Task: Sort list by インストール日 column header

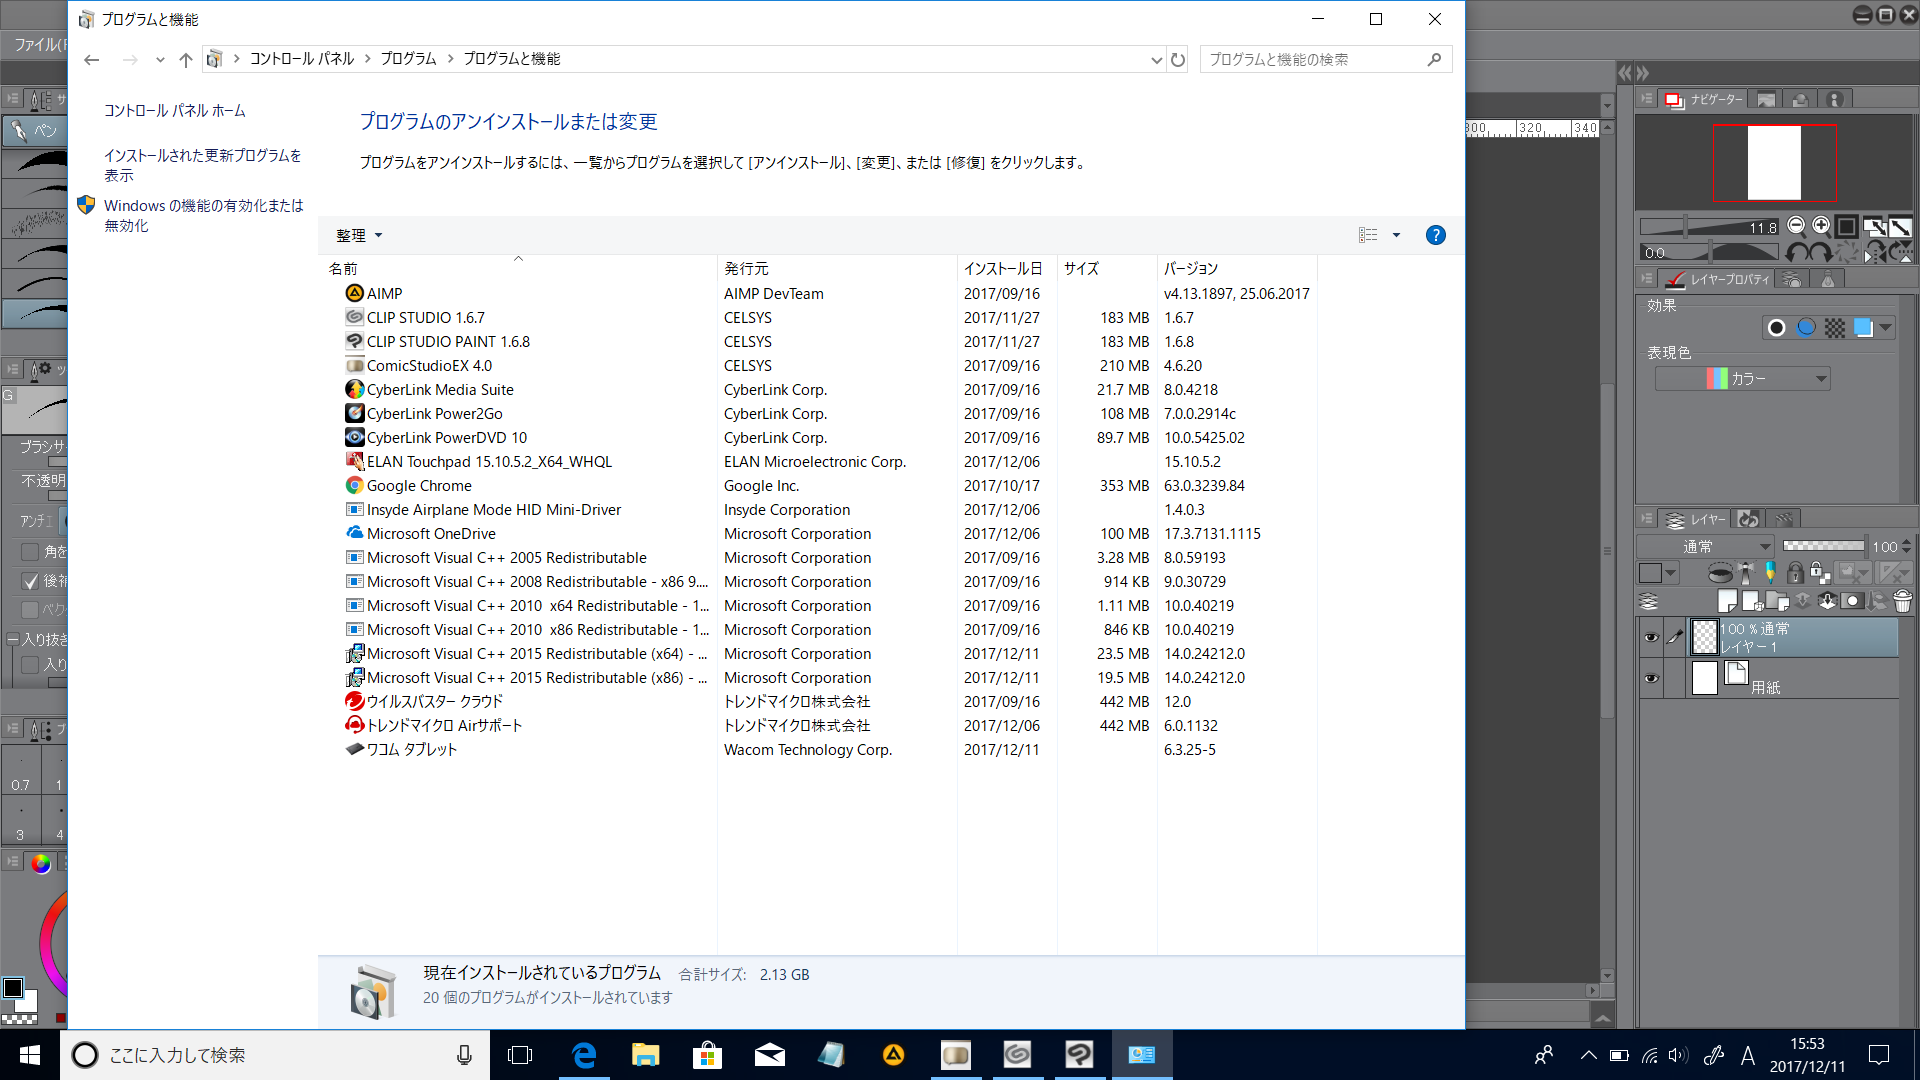Action: (x=1002, y=268)
